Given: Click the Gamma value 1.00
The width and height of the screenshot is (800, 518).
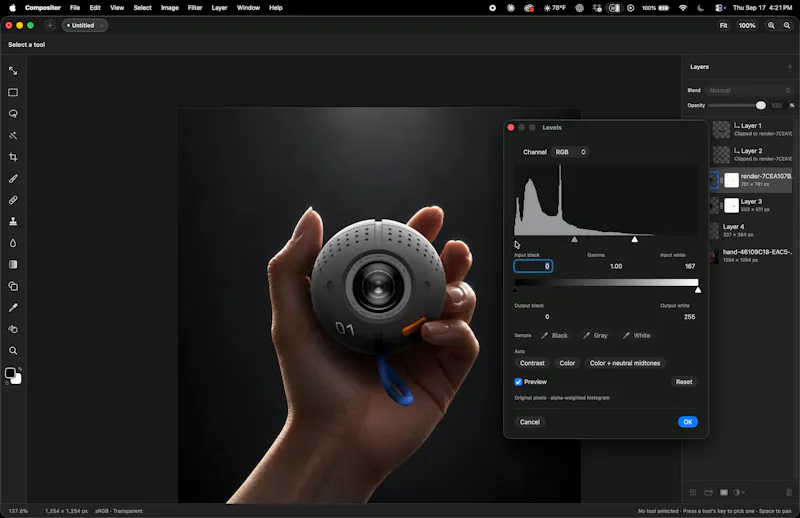Looking at the screenshot, I should click(616, 266).
